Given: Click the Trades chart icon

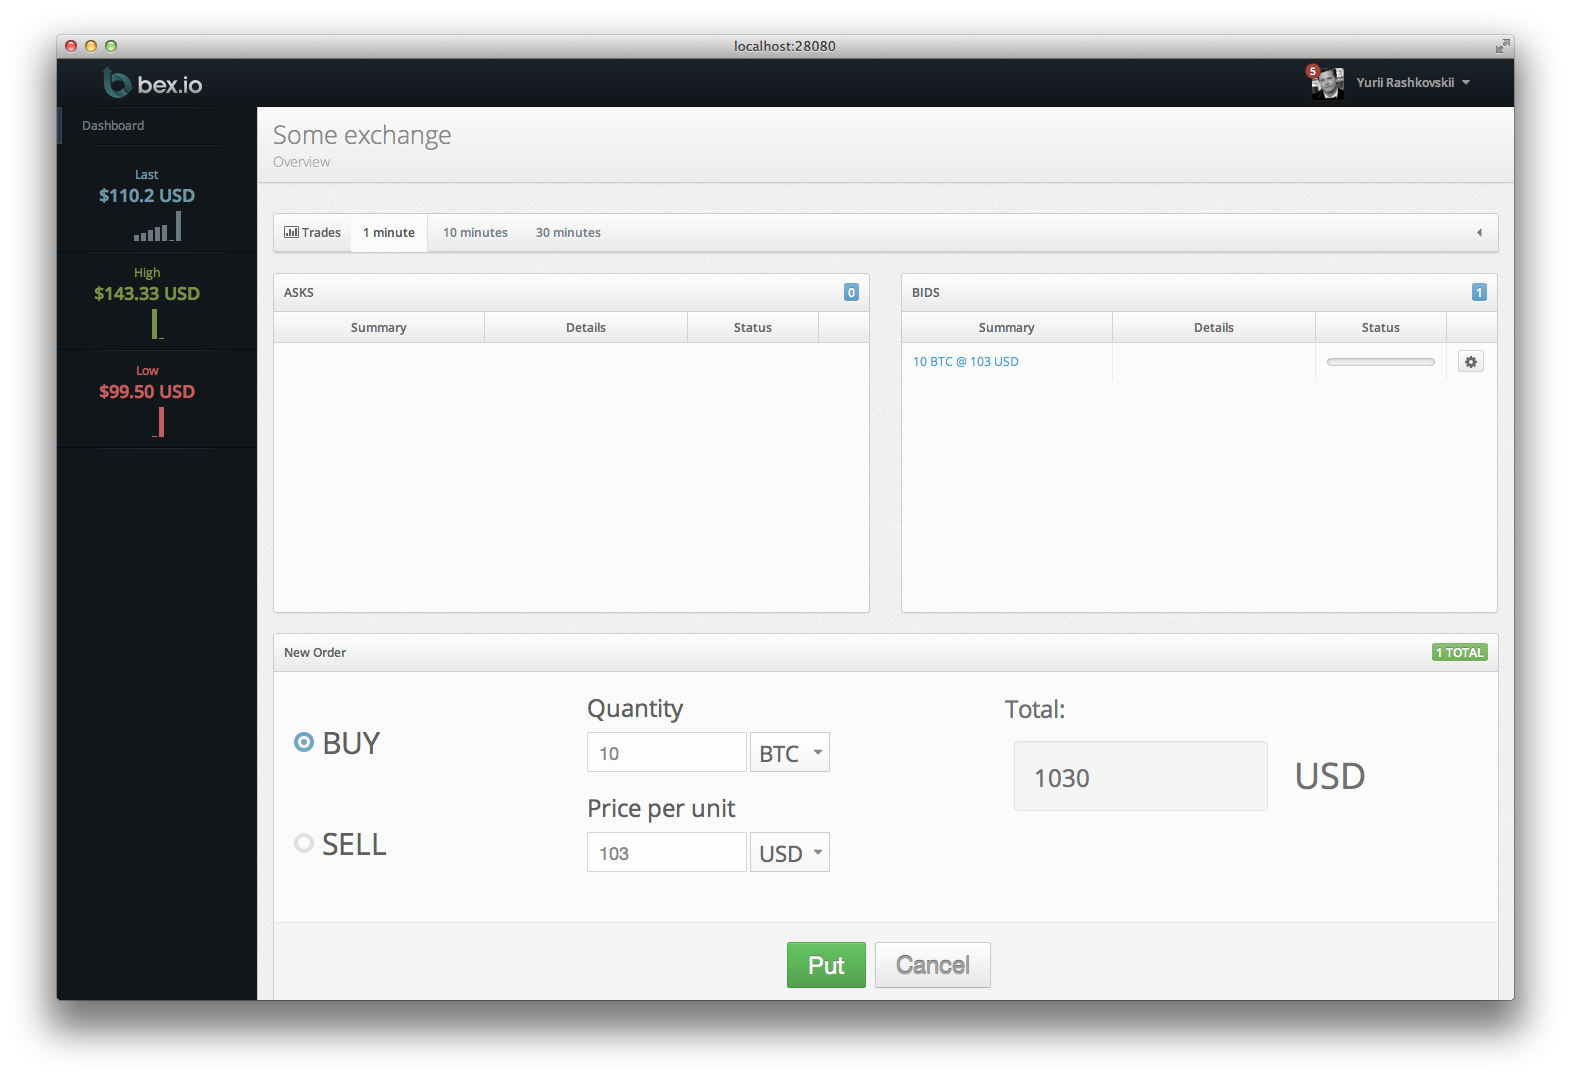Looking at the screenshot, I should click(291, 232).
